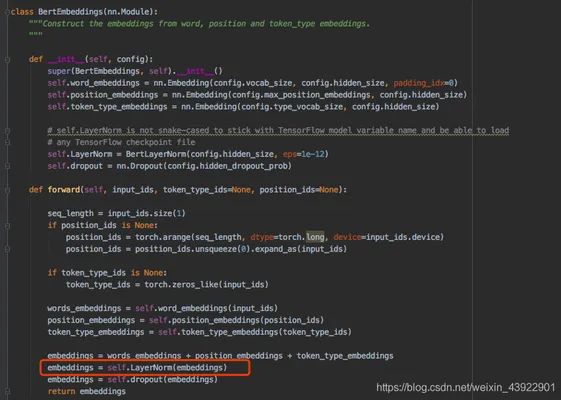Fold the 'if position_ids is None' block
The width and height of the screenshot is (561, 400).
tap(8, 225)
